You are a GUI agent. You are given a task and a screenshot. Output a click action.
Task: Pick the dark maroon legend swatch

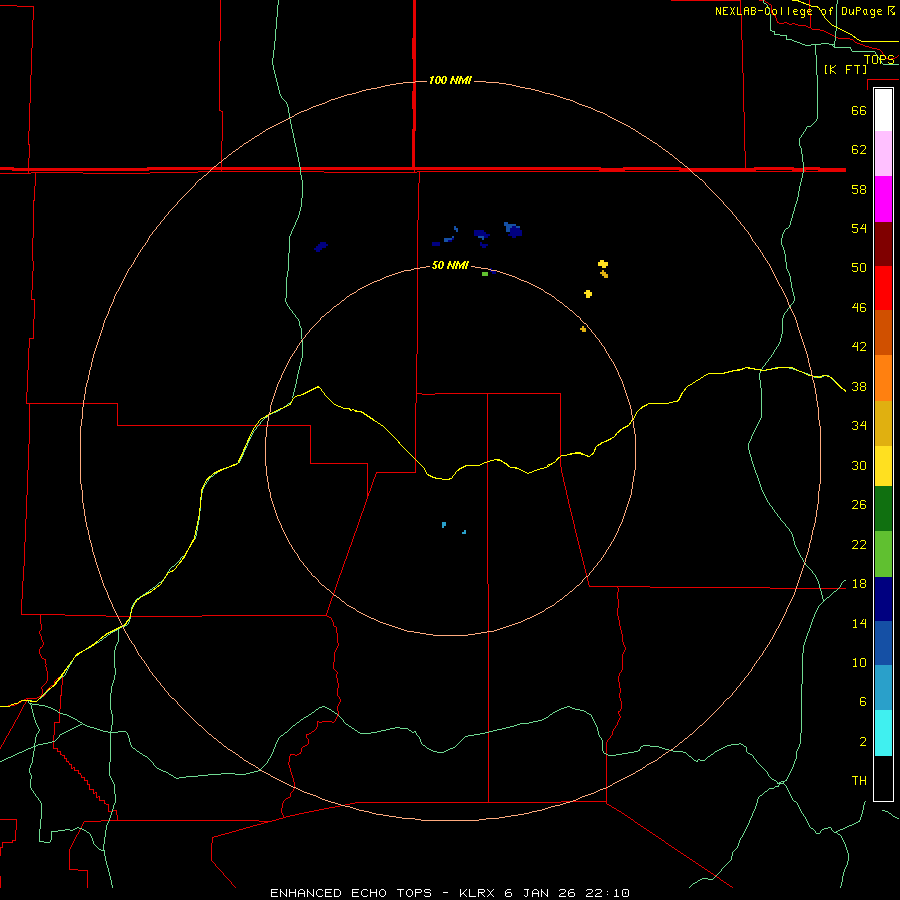(883, 244)
